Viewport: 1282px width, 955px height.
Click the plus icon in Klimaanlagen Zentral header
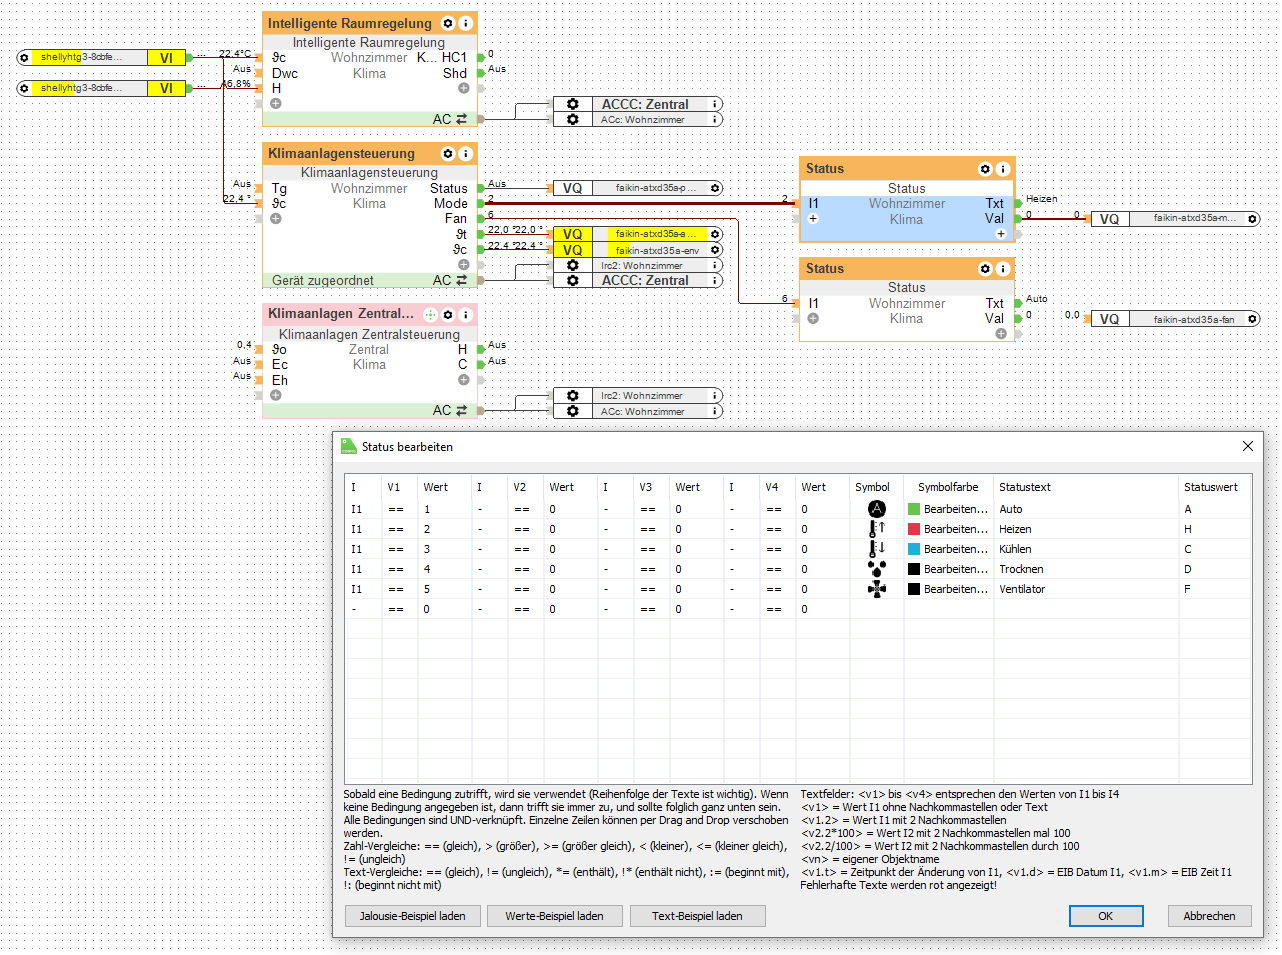(x=430, y=314)
